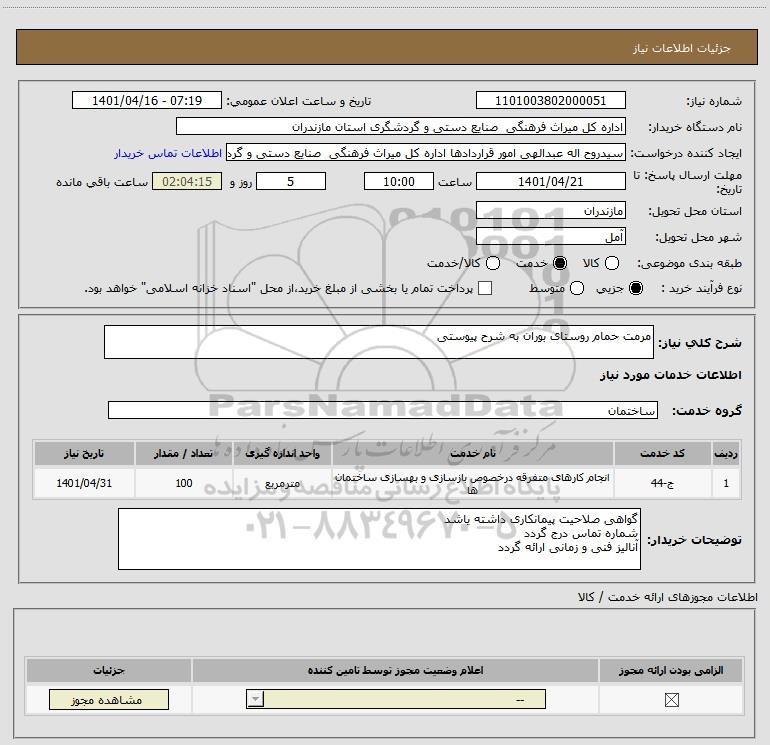
Task: Click the اطلاعات خدمات مورد نیاز heading
Action: (671, 375)
